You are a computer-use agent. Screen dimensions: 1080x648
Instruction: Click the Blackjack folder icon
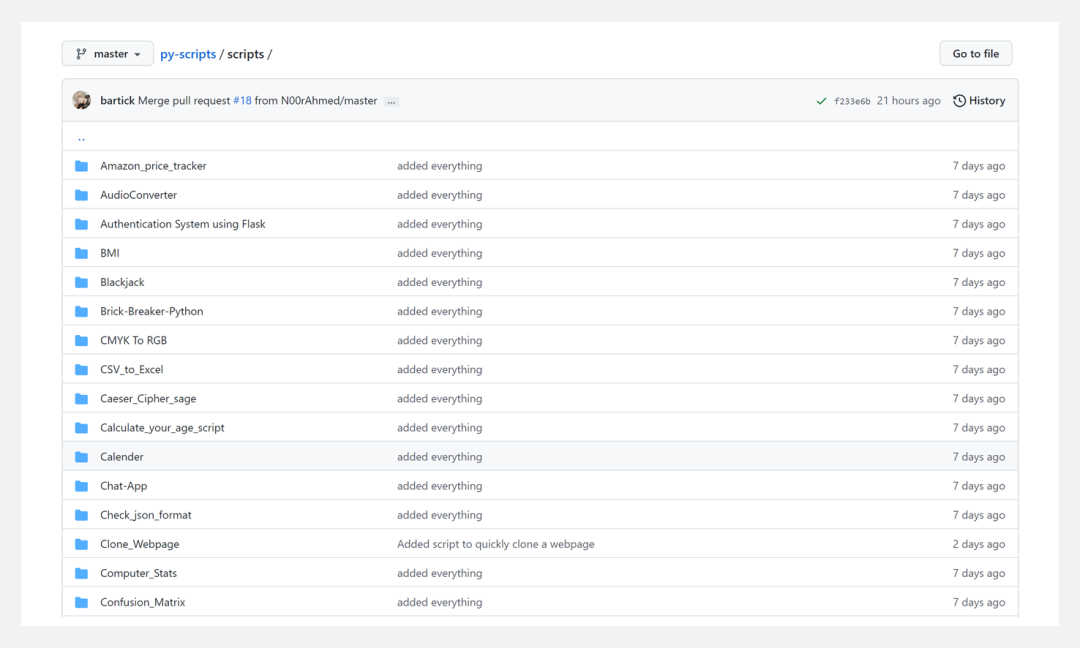click(x=82, y=282)
